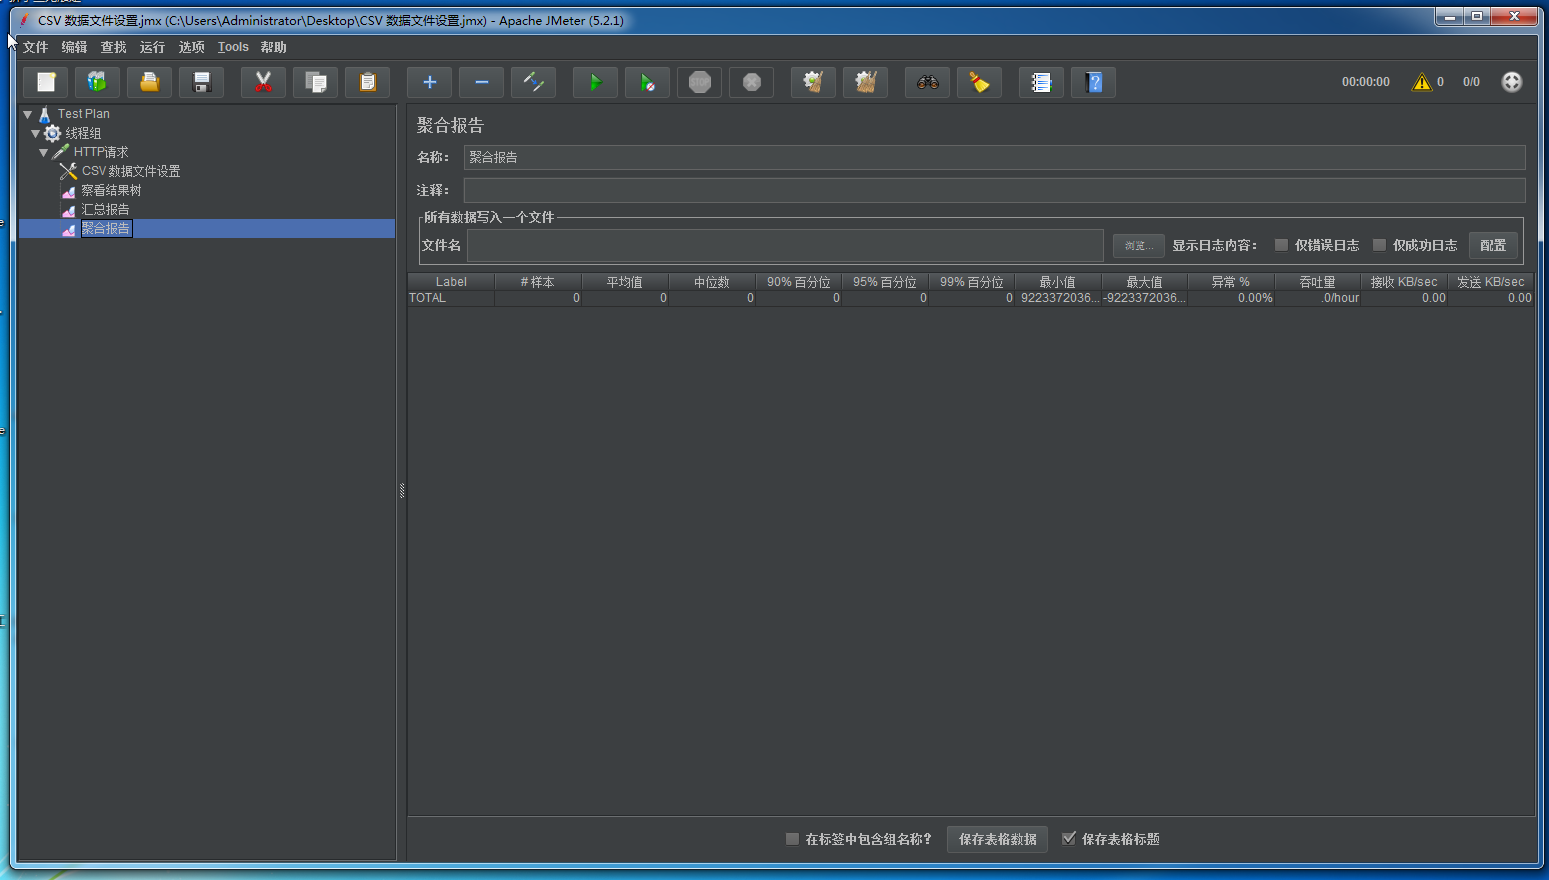
Task: Click the Start no pauses toolbar icon
Action: [647, 83]
